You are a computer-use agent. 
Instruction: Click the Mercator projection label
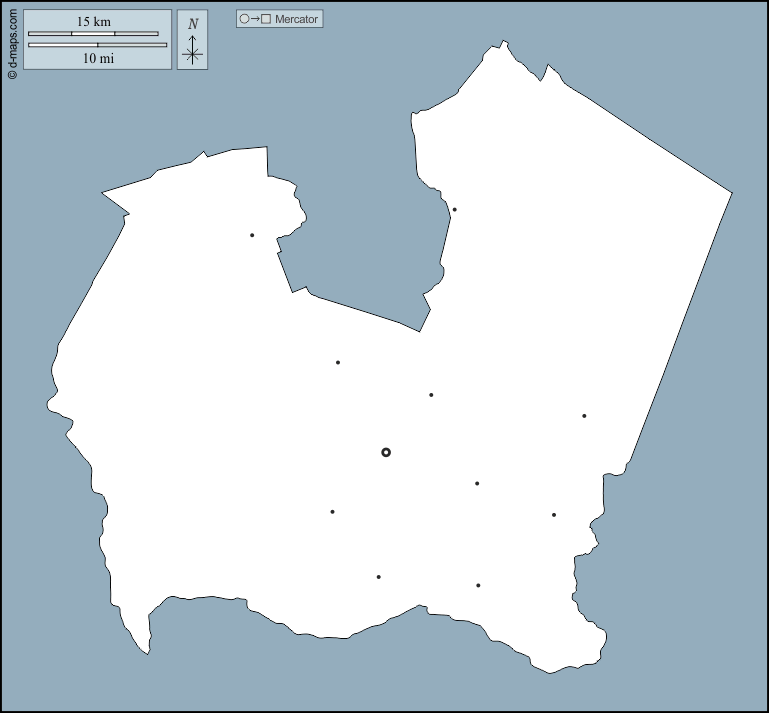click(x=297, y=19)
